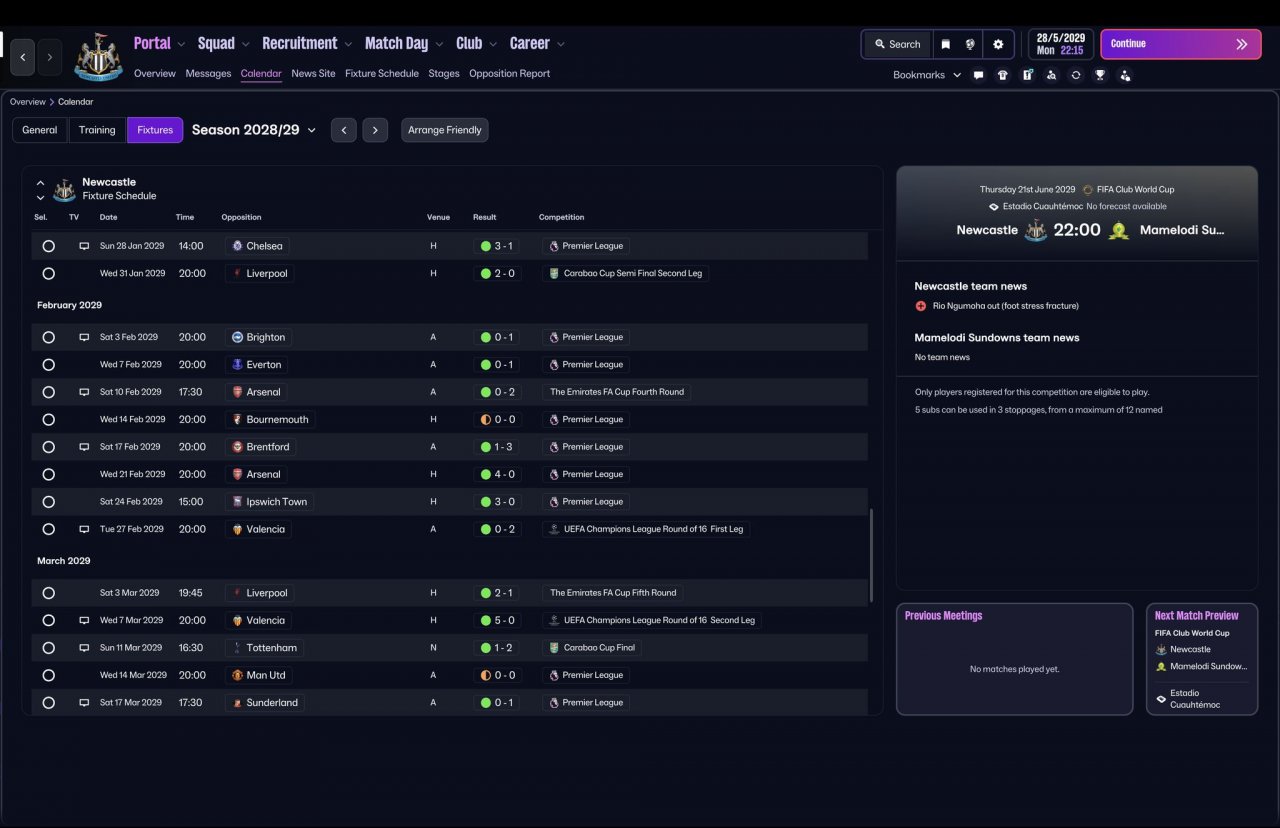
Task: Open the Next Match Preview card
Action: (x=1202, y=659)
